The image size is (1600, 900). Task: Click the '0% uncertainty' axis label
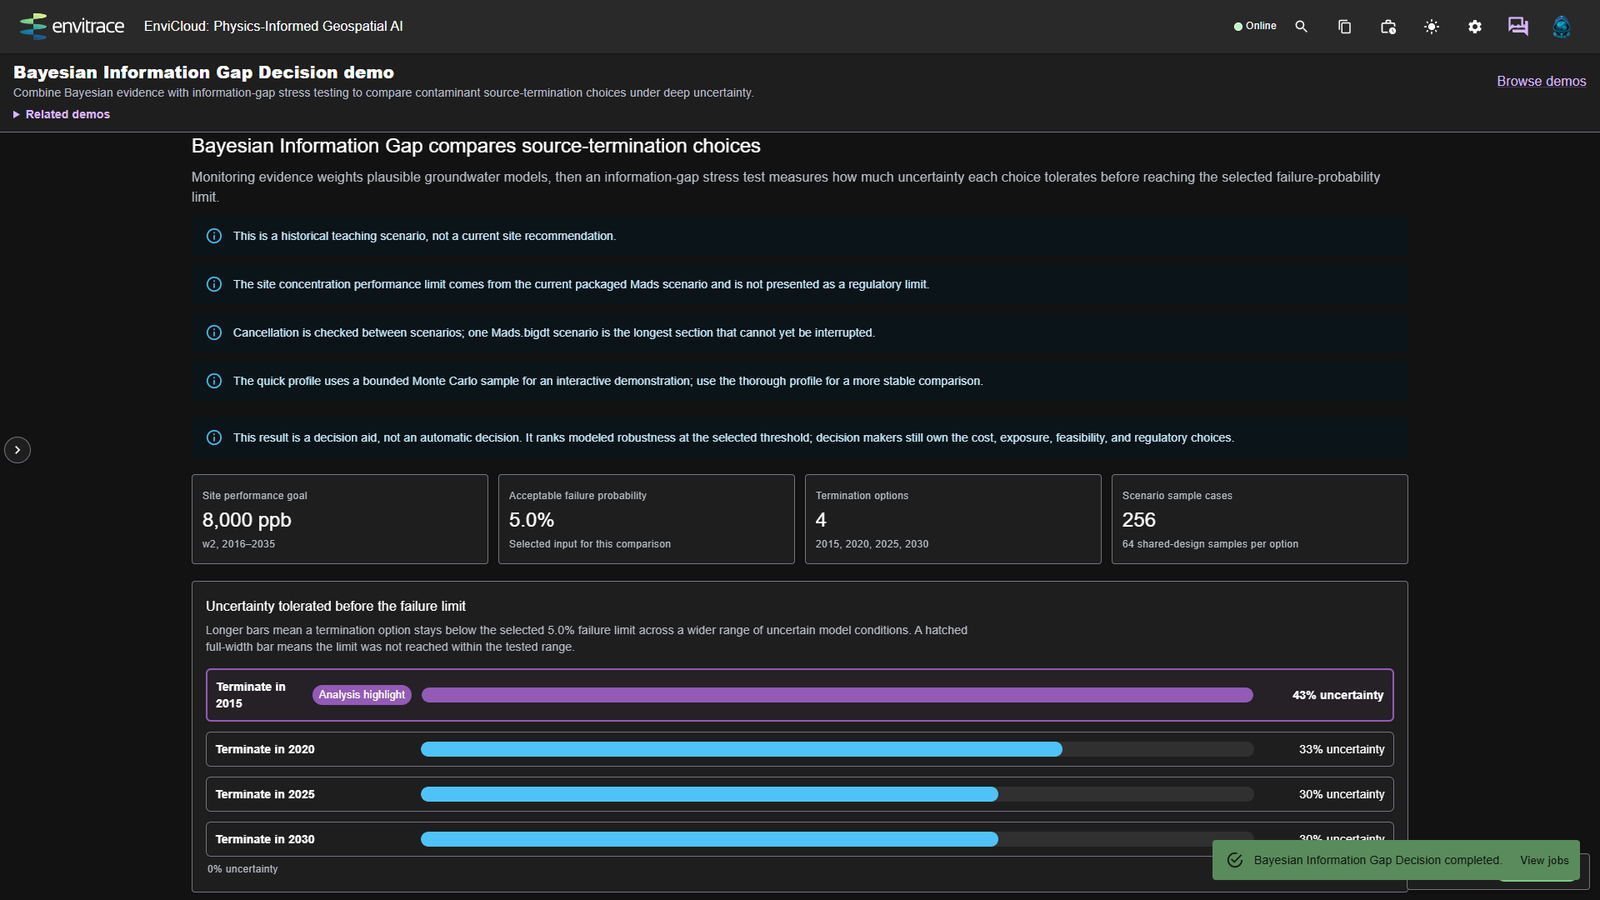(243, 869)
